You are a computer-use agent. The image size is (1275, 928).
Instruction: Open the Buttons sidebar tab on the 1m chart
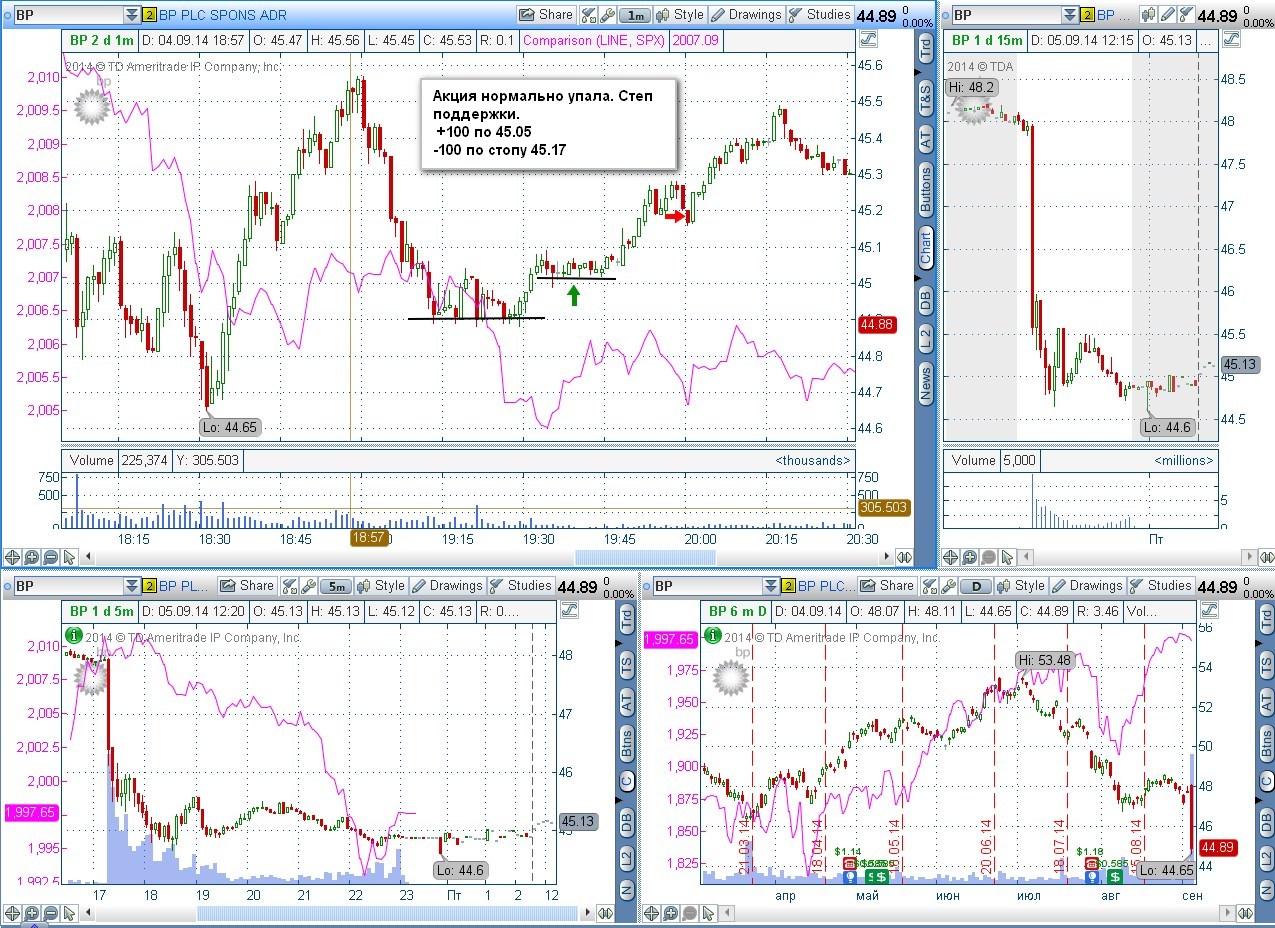[925, 190]
